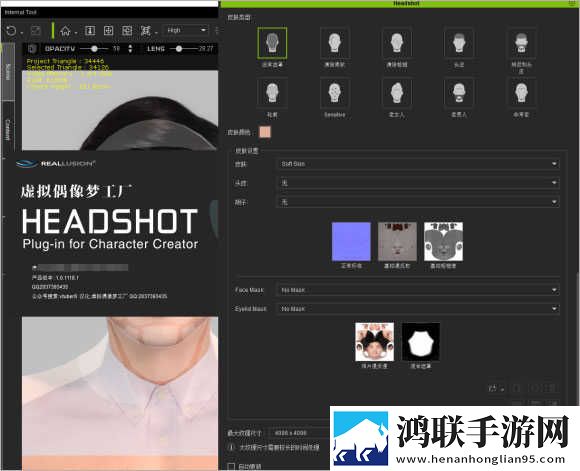Click the opacity value stepper arrows
The image size is (580, 471).
(130, 48)
